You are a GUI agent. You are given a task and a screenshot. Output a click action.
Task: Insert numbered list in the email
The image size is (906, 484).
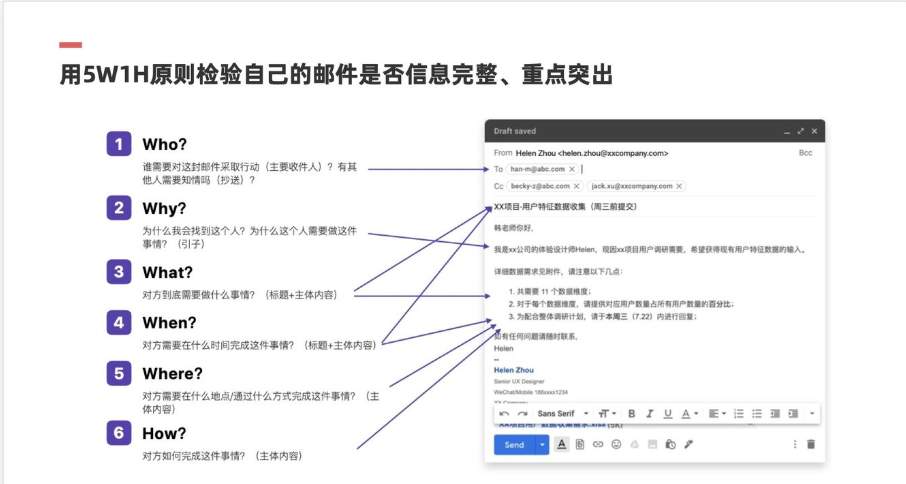pyautogui.click(x=739, y=413)
